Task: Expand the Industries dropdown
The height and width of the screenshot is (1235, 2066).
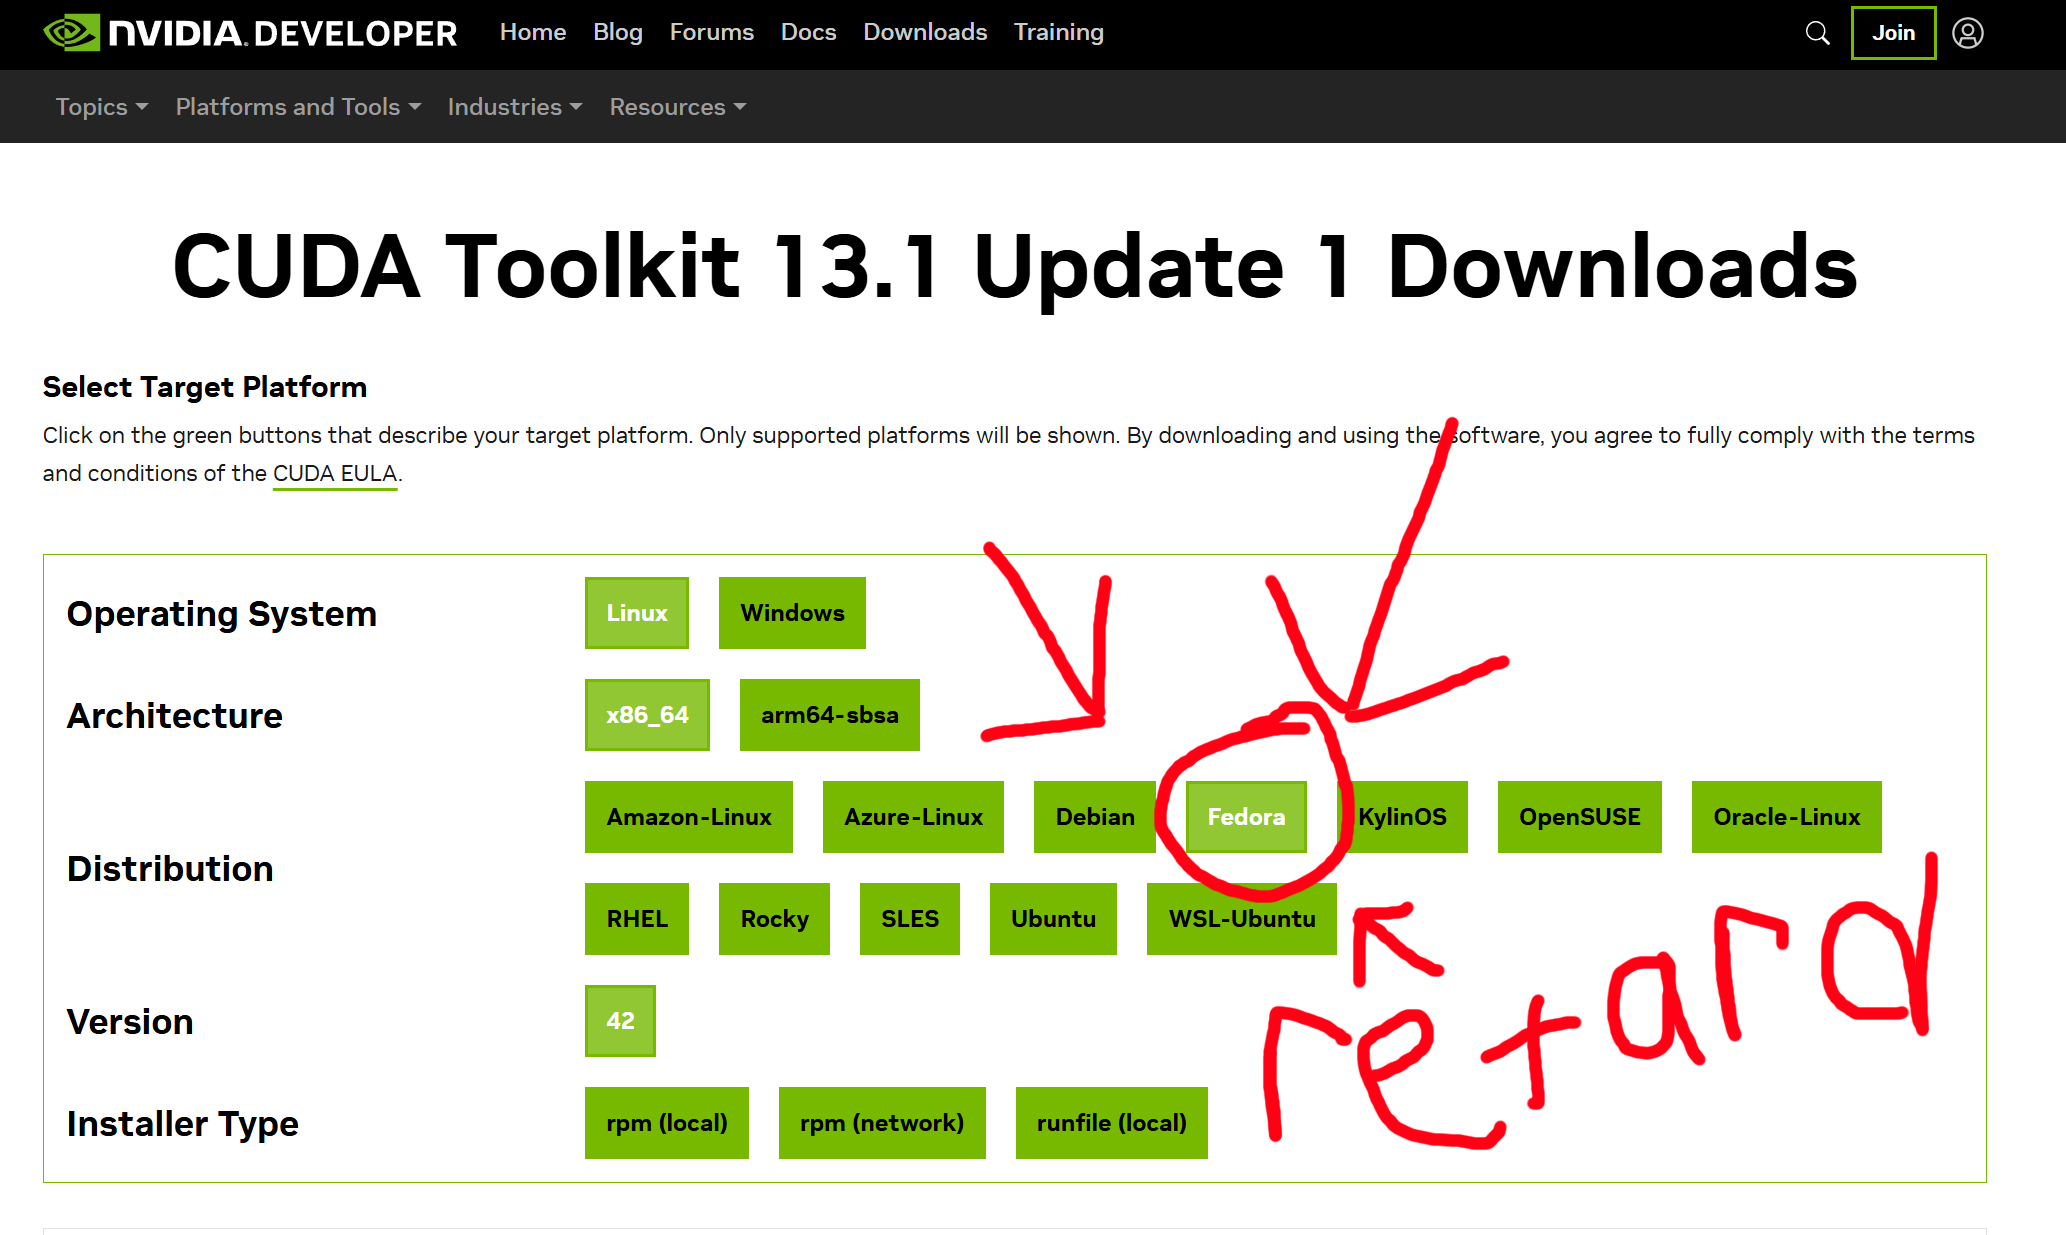Action: pyautogui.click(x=514, y=107)
